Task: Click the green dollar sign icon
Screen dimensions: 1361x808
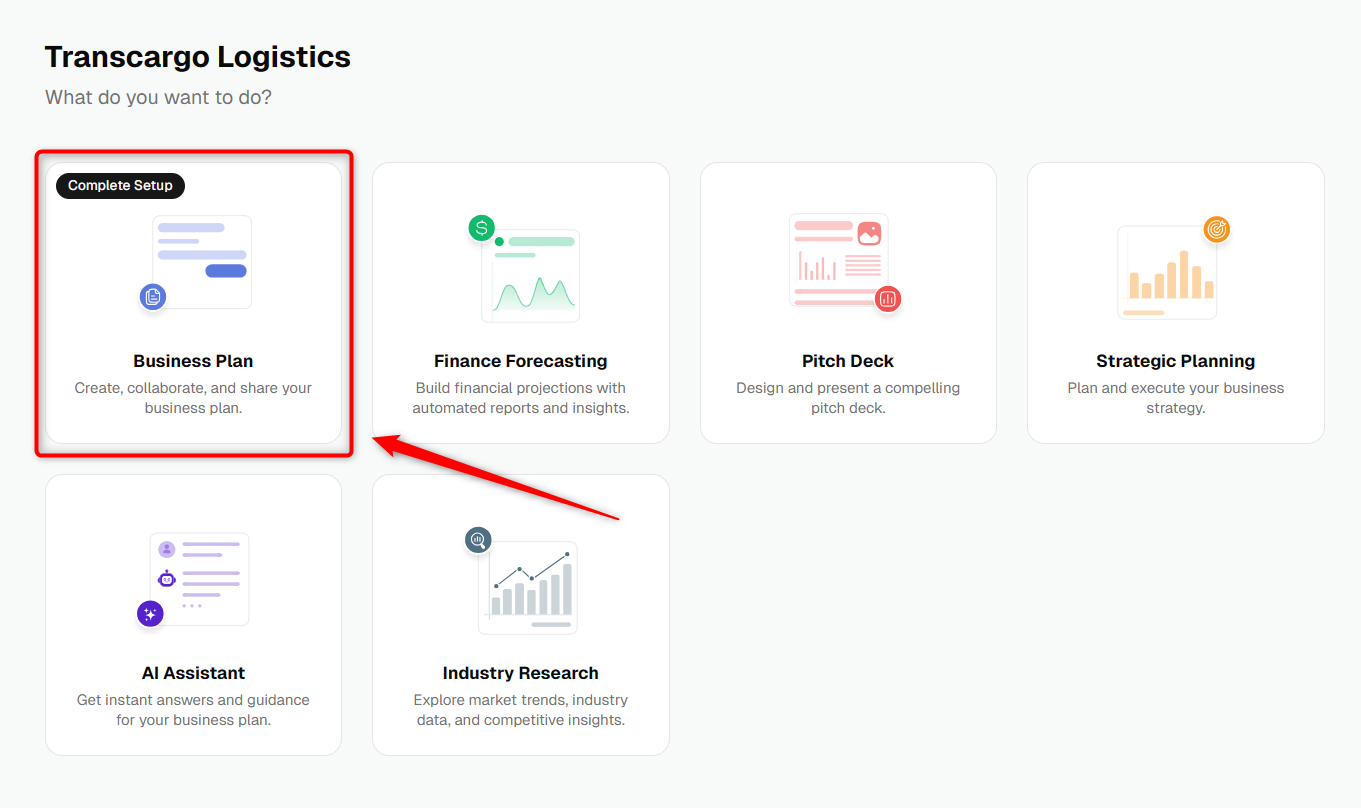Action: (482, 228)
